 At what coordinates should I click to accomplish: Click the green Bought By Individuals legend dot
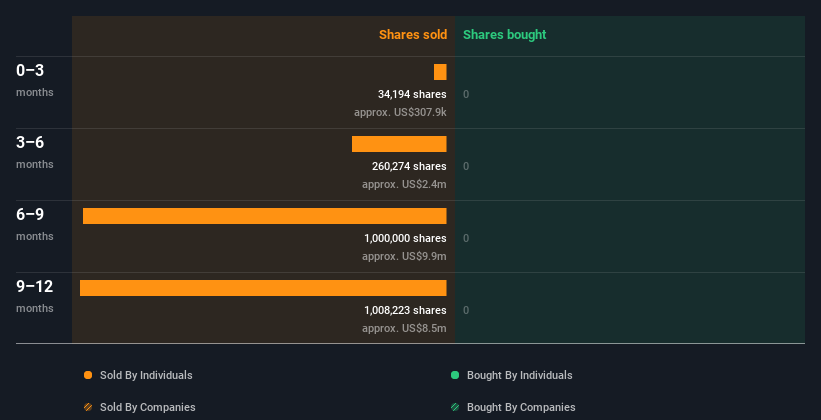pyautogui.click(x=455, y=375)
